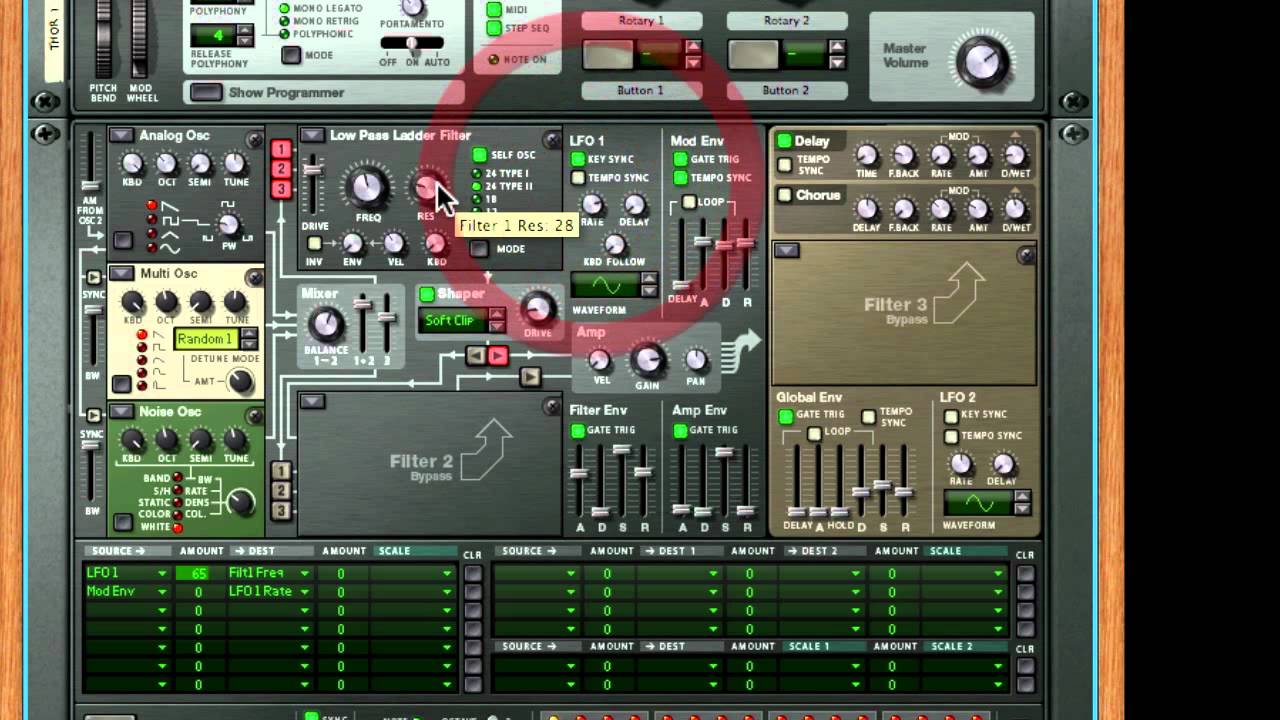The height and width of the screenshot is (720, 1280).
Task: Click routing button 1 beside Filter 2
Action: point(281,470)
